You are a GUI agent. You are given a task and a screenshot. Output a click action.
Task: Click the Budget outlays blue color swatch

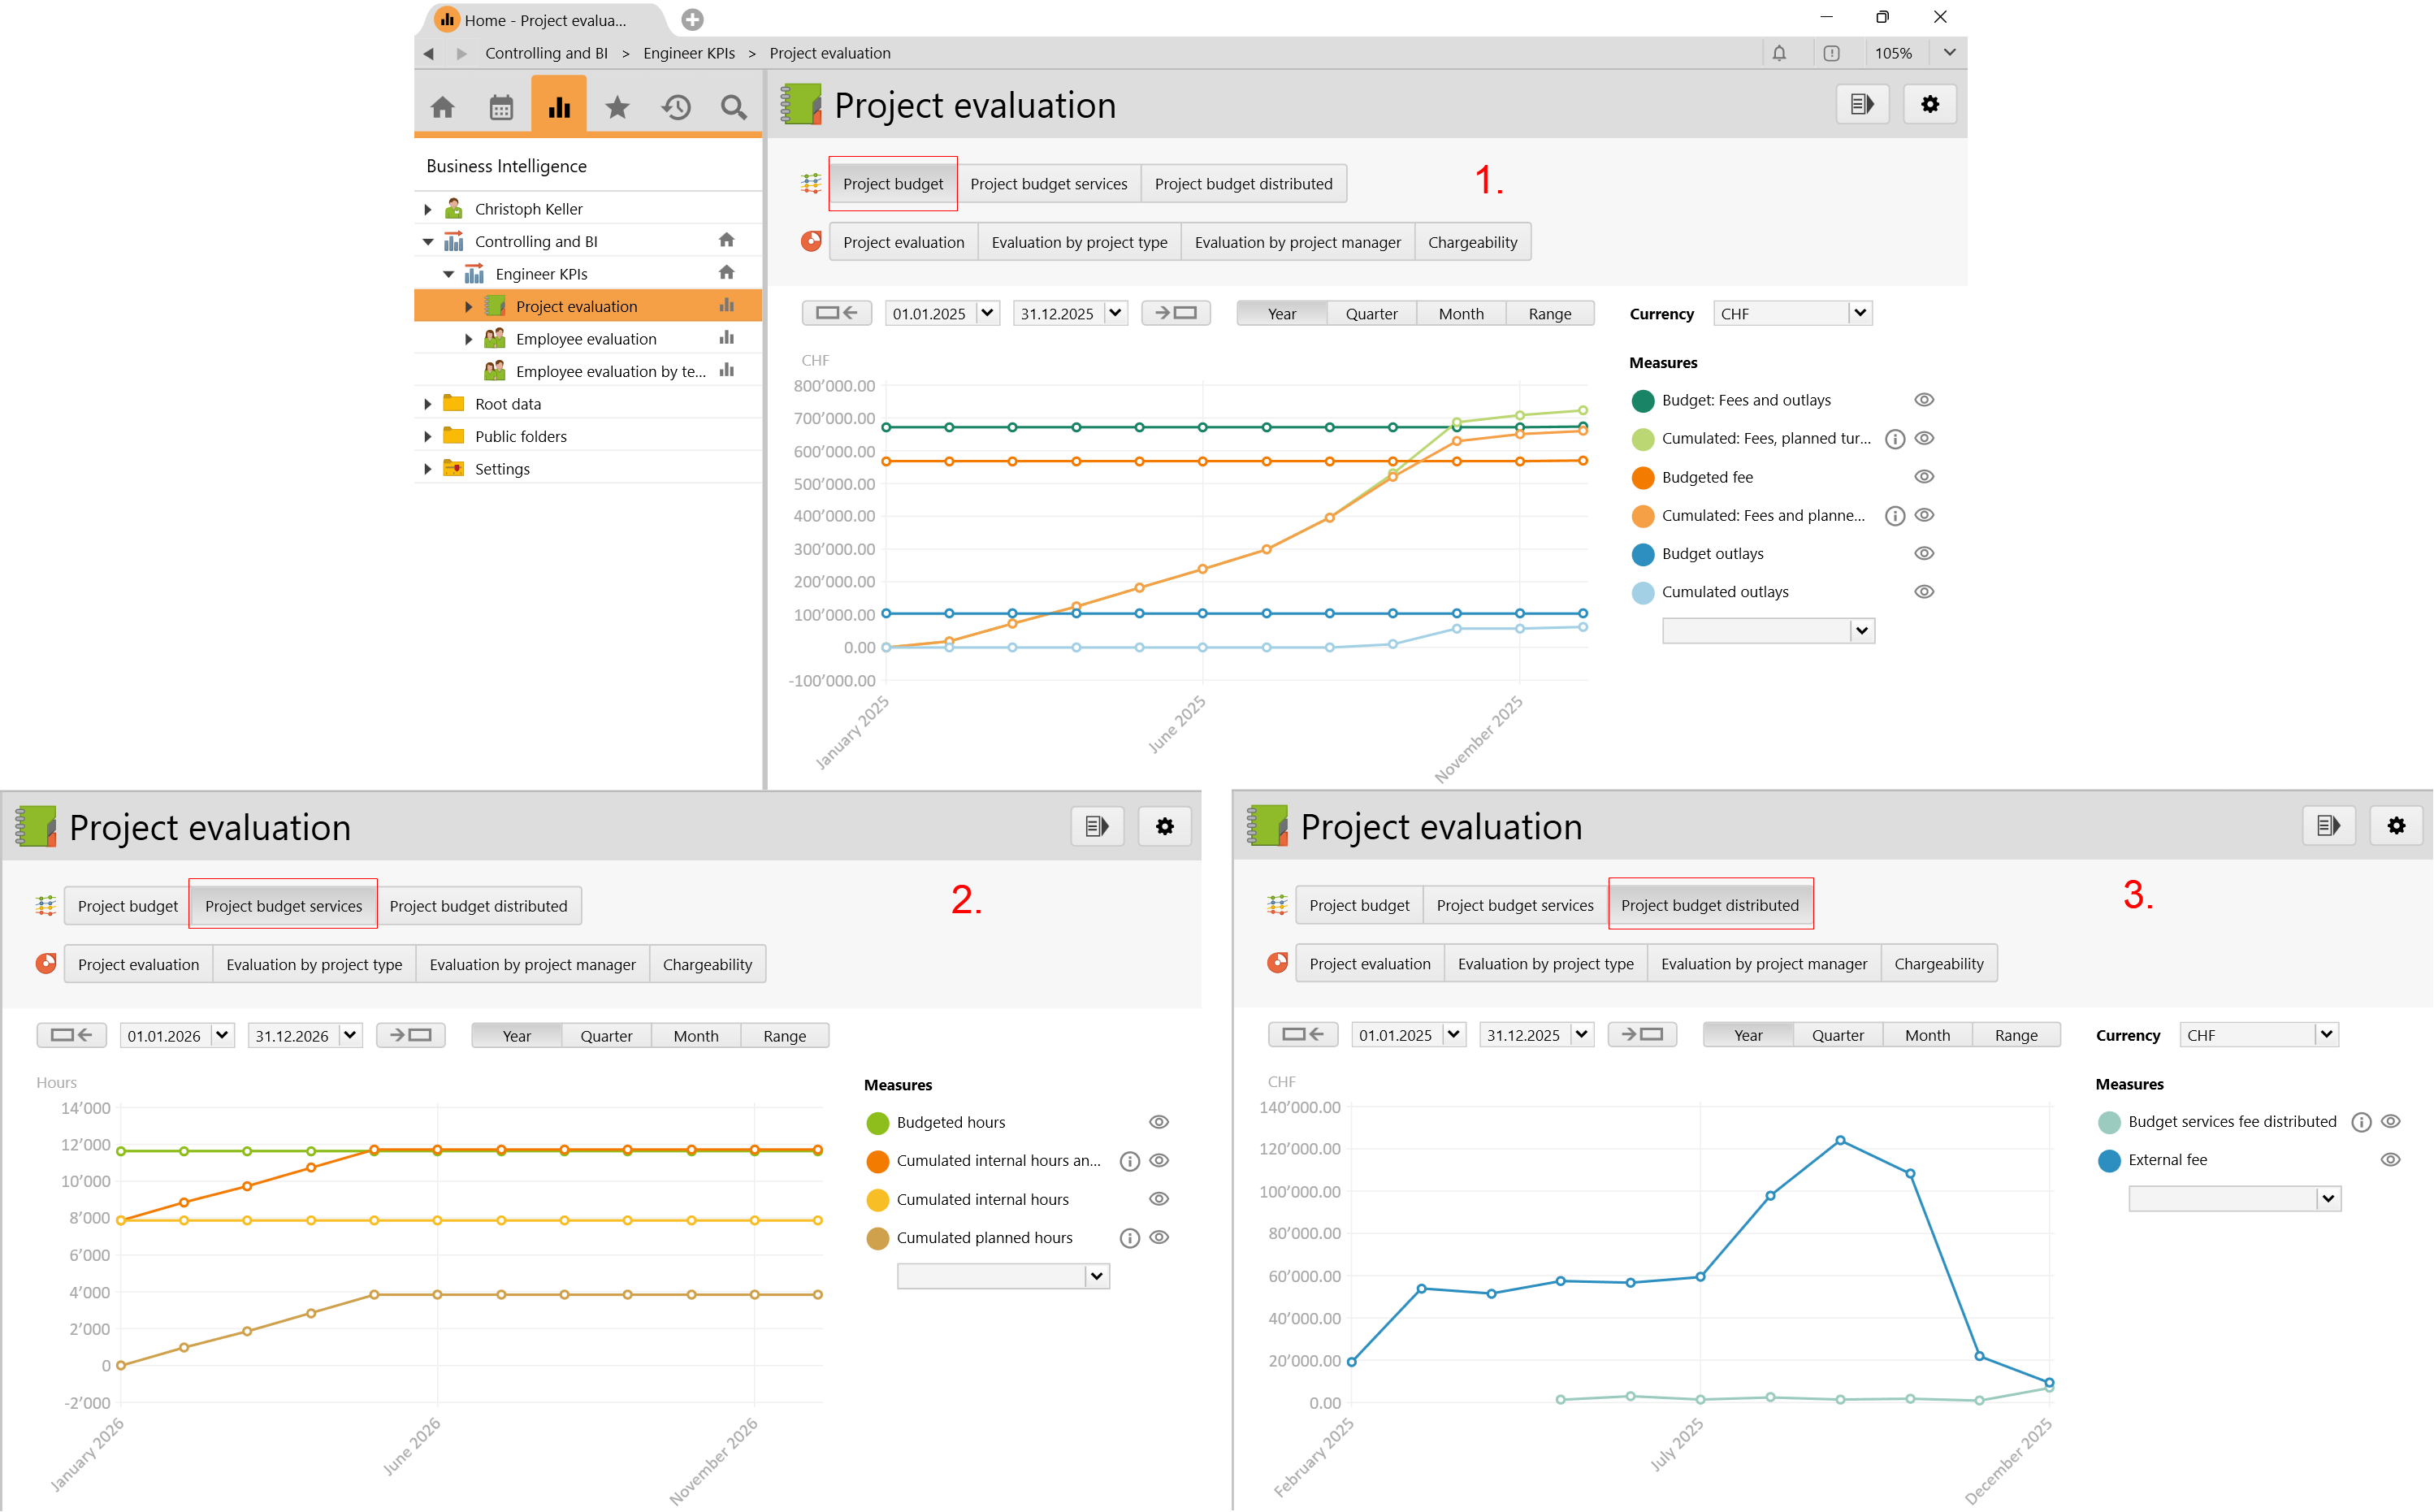tap(1643, 554)
